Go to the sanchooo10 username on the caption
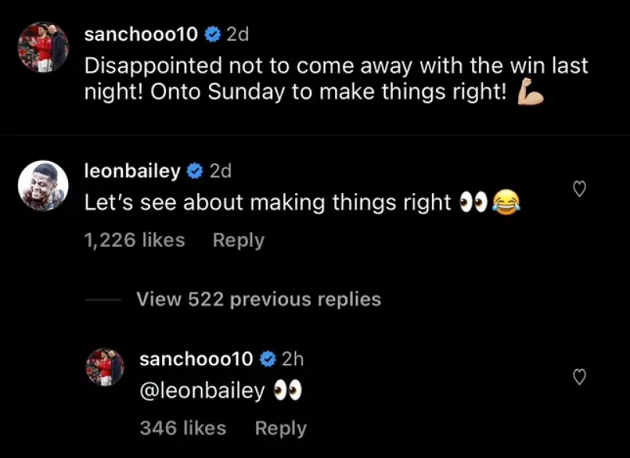The width and height of the screenshot is (630, 458). (140, 34)
